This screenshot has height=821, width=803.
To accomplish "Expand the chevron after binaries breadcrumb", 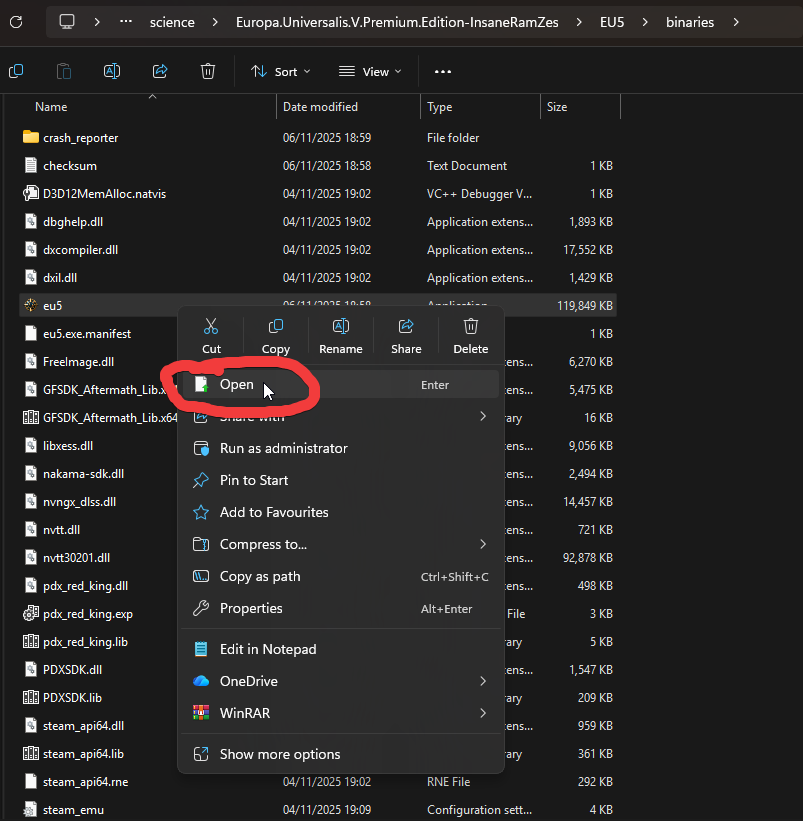I will point(736,22).
